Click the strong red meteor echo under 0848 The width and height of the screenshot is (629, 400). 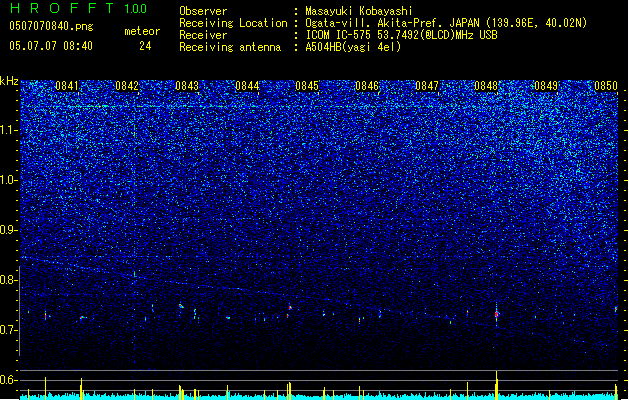pos(497,314)
